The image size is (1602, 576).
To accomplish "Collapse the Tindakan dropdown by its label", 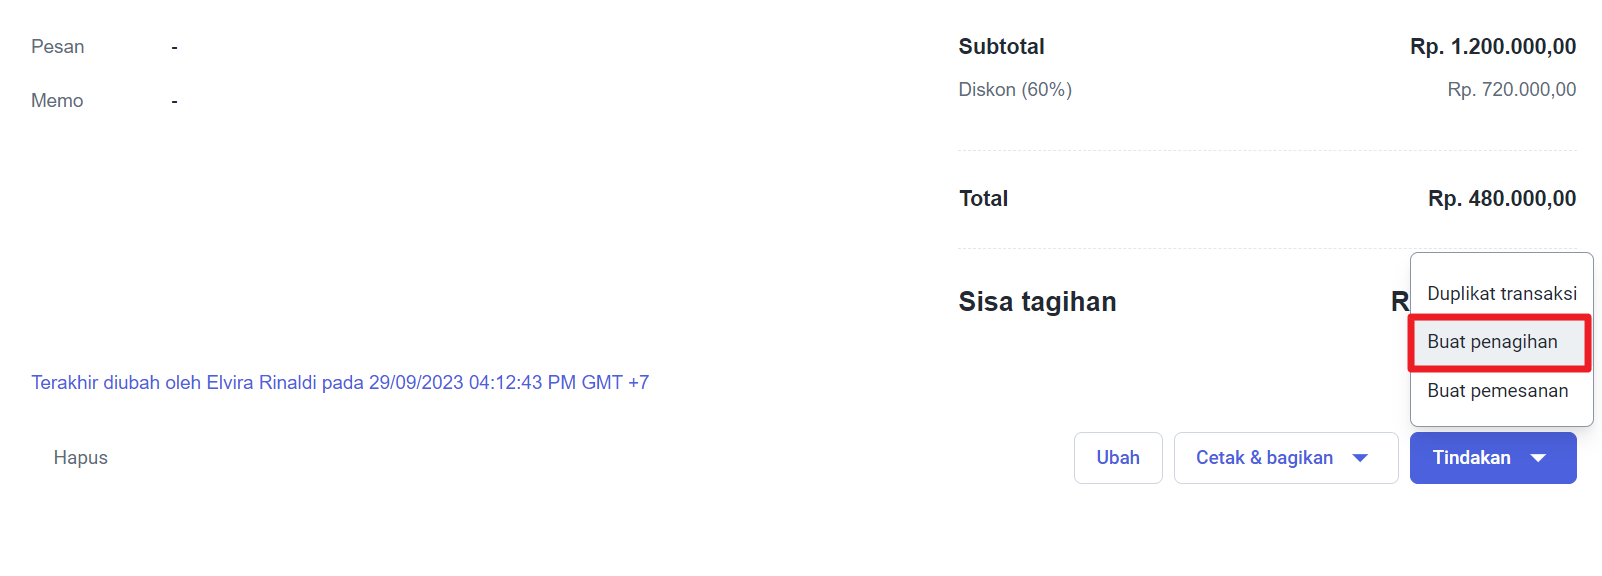I will (1471, 458).
